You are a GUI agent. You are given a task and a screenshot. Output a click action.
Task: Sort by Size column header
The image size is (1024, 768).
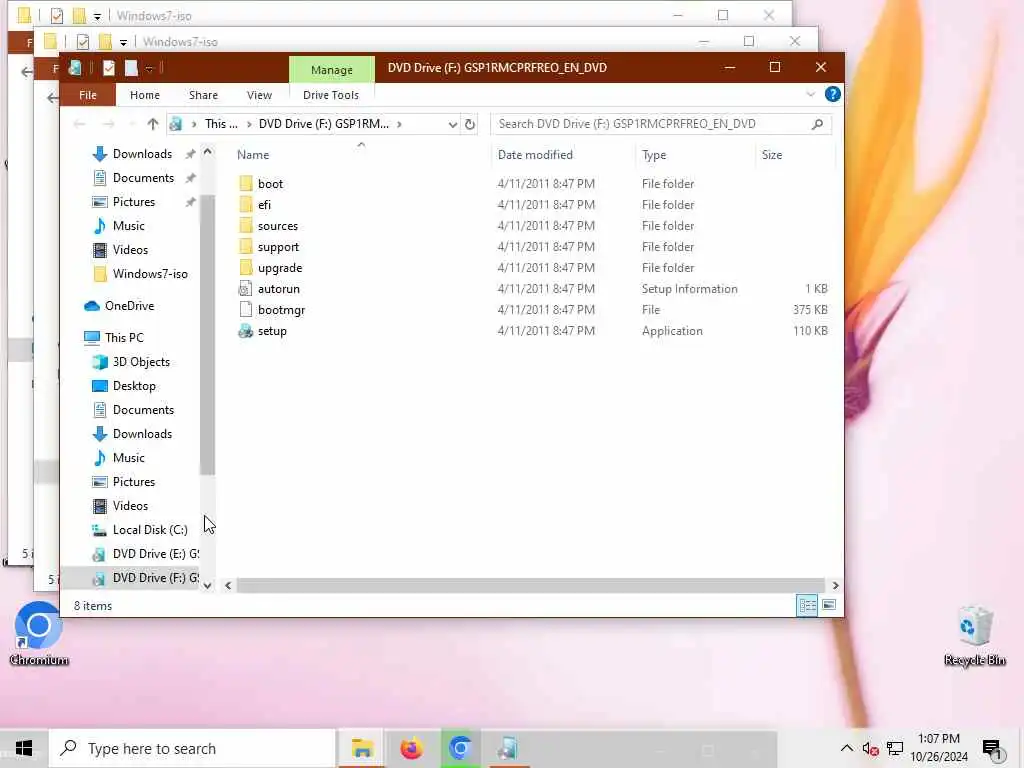(x=771, y=155)
